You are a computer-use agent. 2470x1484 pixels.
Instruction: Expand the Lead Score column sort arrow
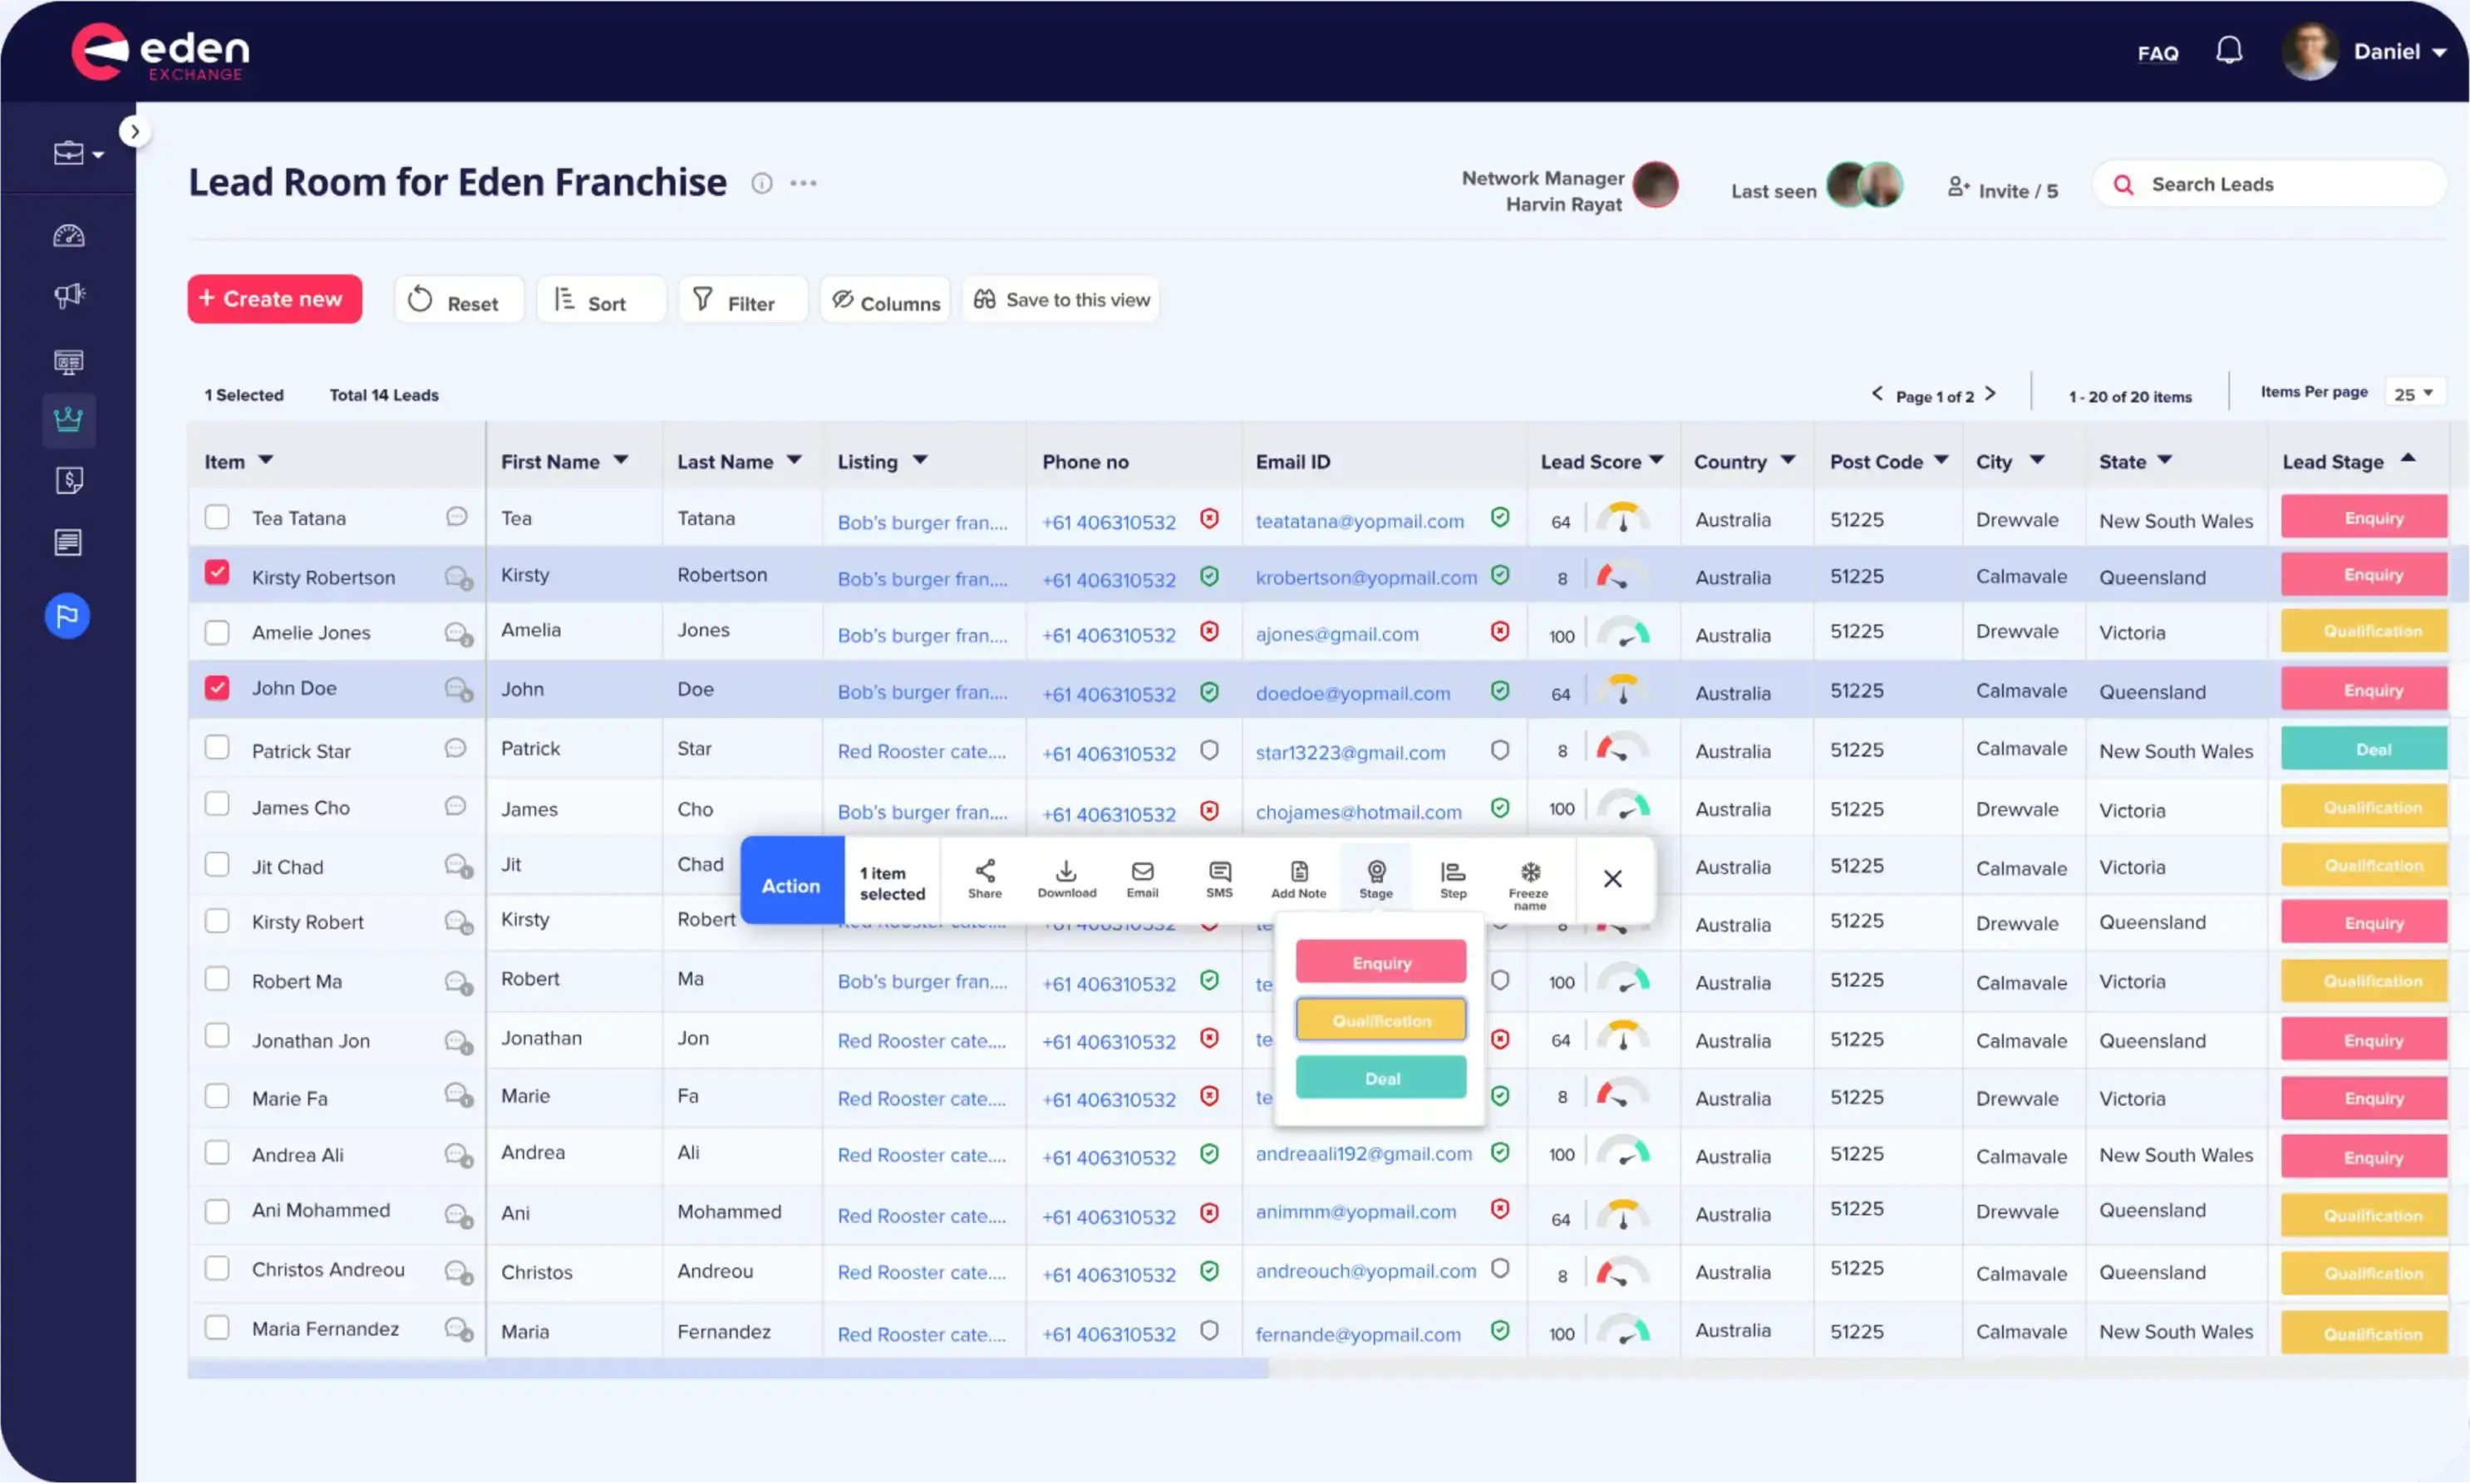[x=1657, y=461]
